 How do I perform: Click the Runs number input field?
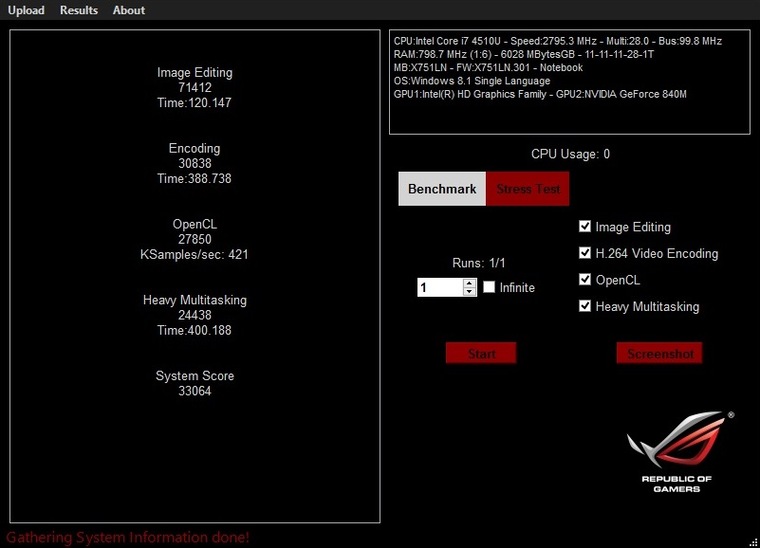(439, 287)
